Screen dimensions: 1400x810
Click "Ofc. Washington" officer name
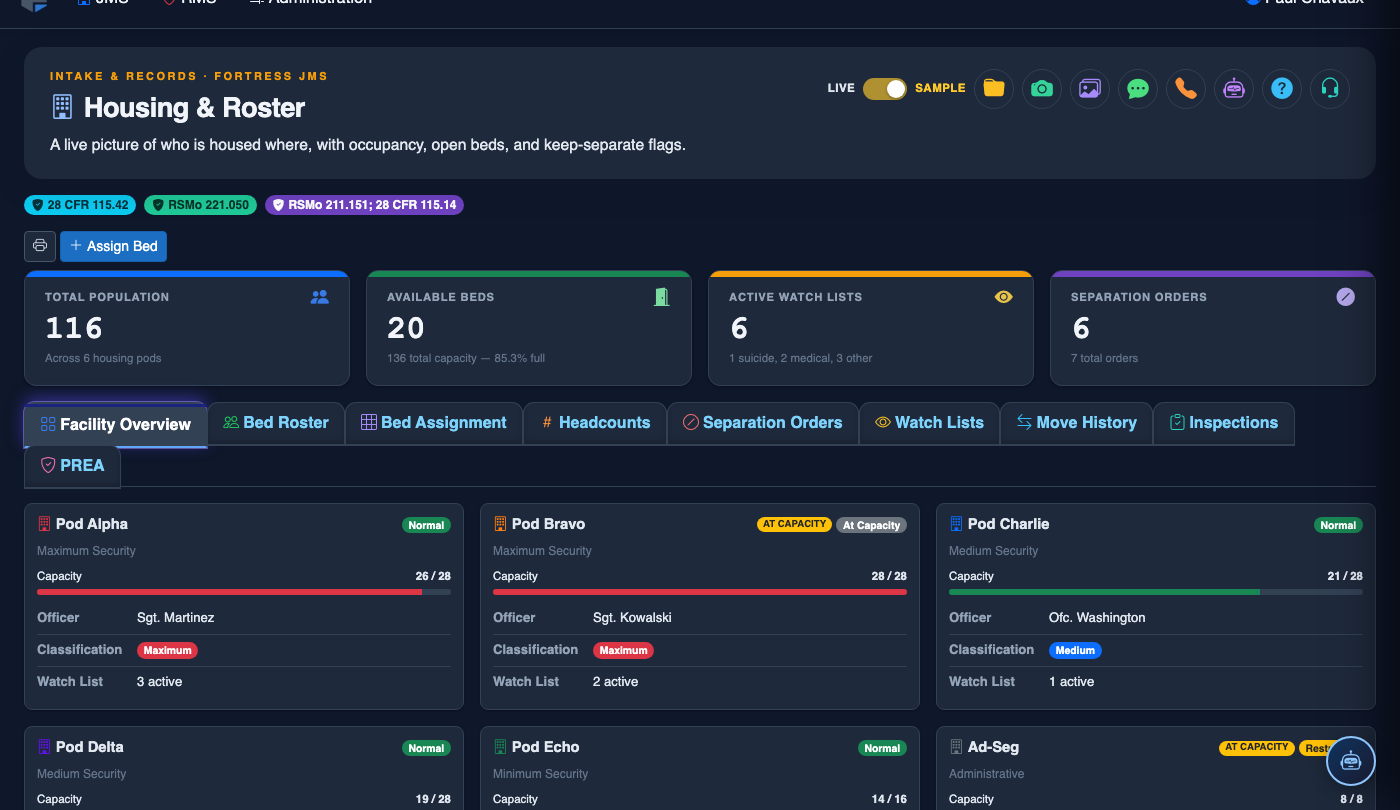pos(1097,618)
